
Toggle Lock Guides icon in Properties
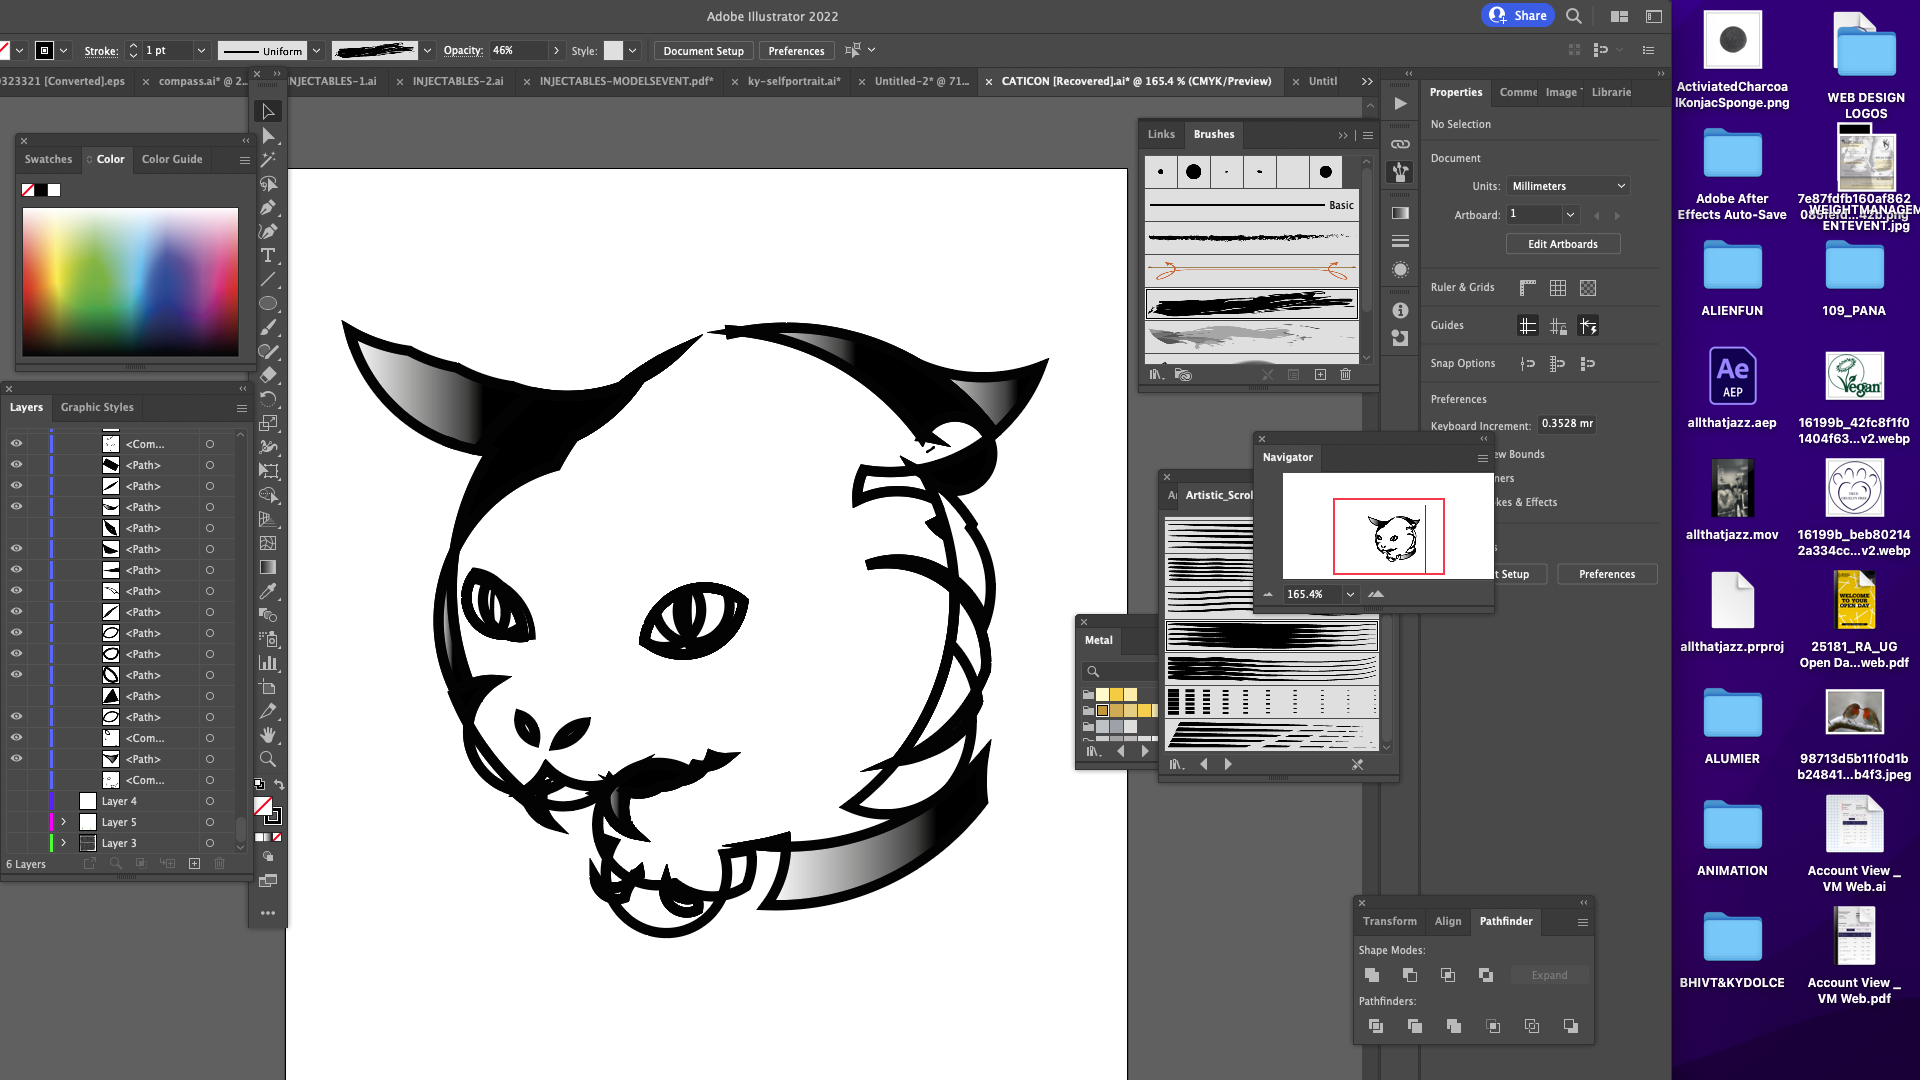(1558, 326)
